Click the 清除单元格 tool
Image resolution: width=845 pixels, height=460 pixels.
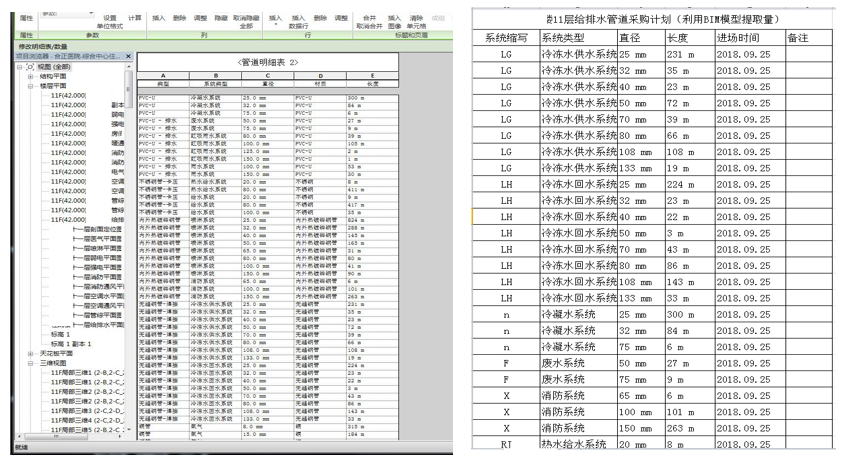tap(417, 22)
